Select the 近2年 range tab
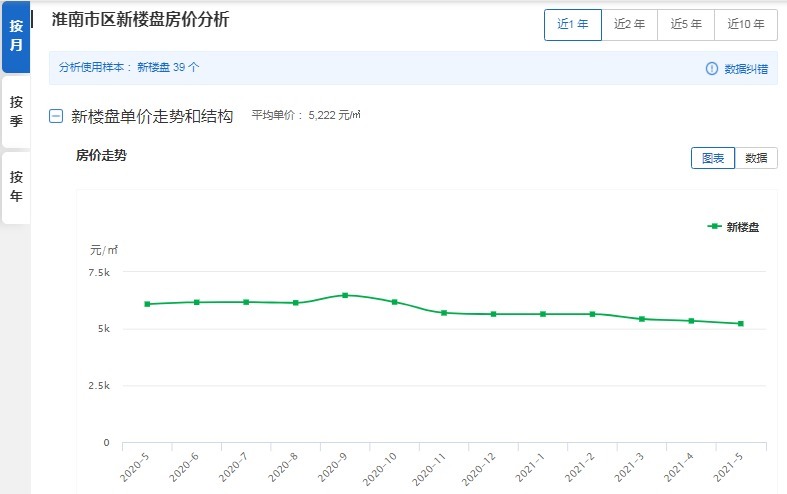This screenshot has width=787, height=494. point(629,25)
